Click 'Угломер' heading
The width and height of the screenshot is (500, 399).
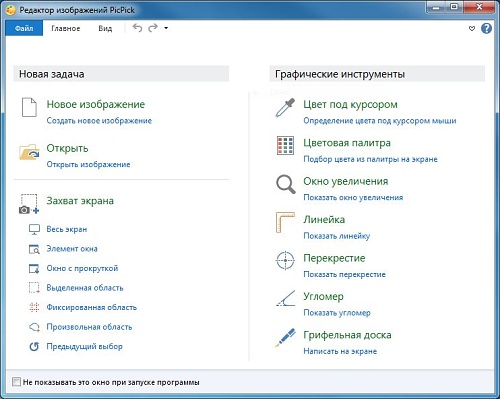click(323, 296)
